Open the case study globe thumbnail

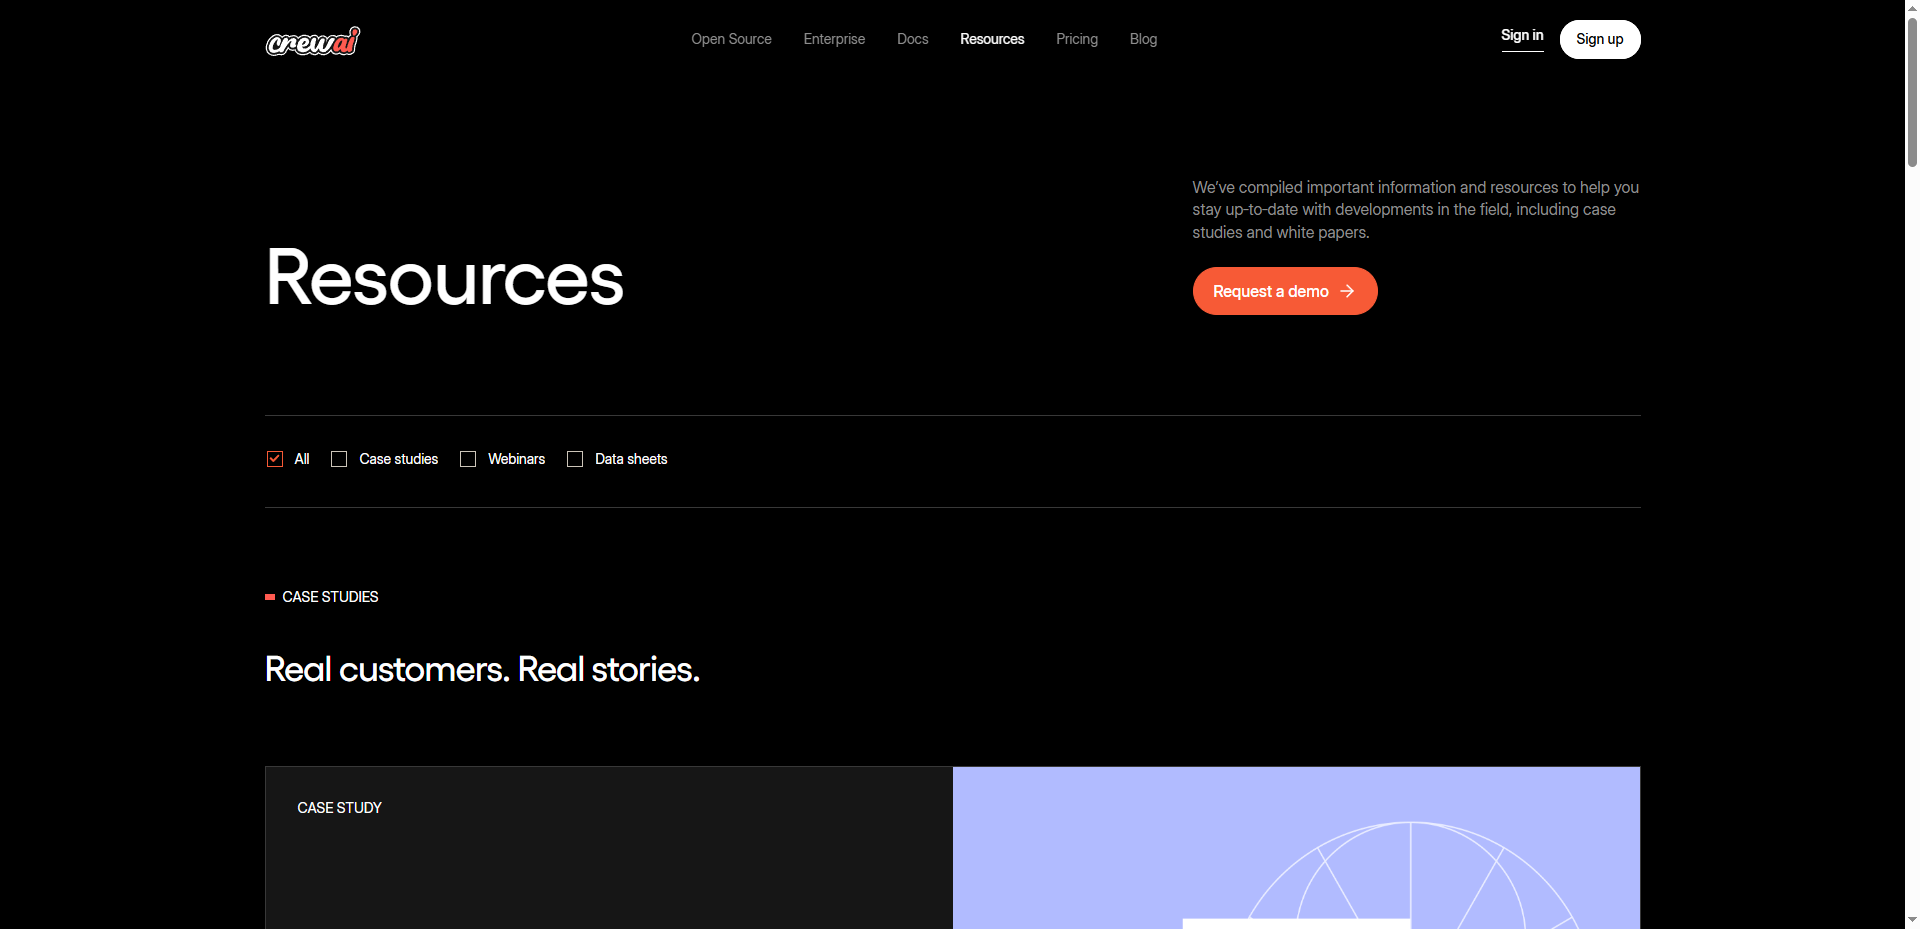click(x=1296, y=848)
